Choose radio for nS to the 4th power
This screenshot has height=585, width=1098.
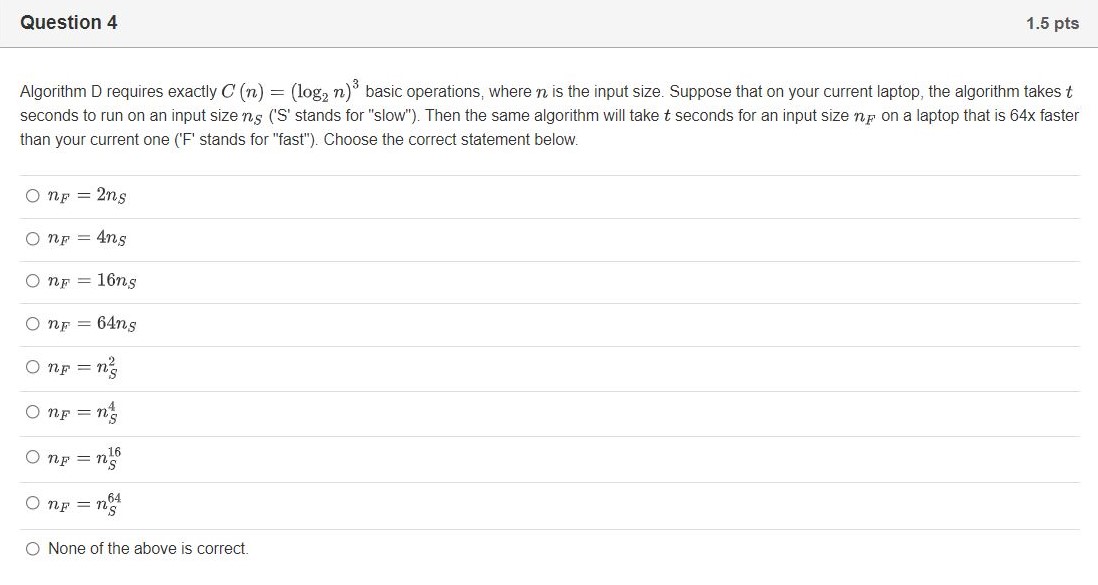pos(33,412)
